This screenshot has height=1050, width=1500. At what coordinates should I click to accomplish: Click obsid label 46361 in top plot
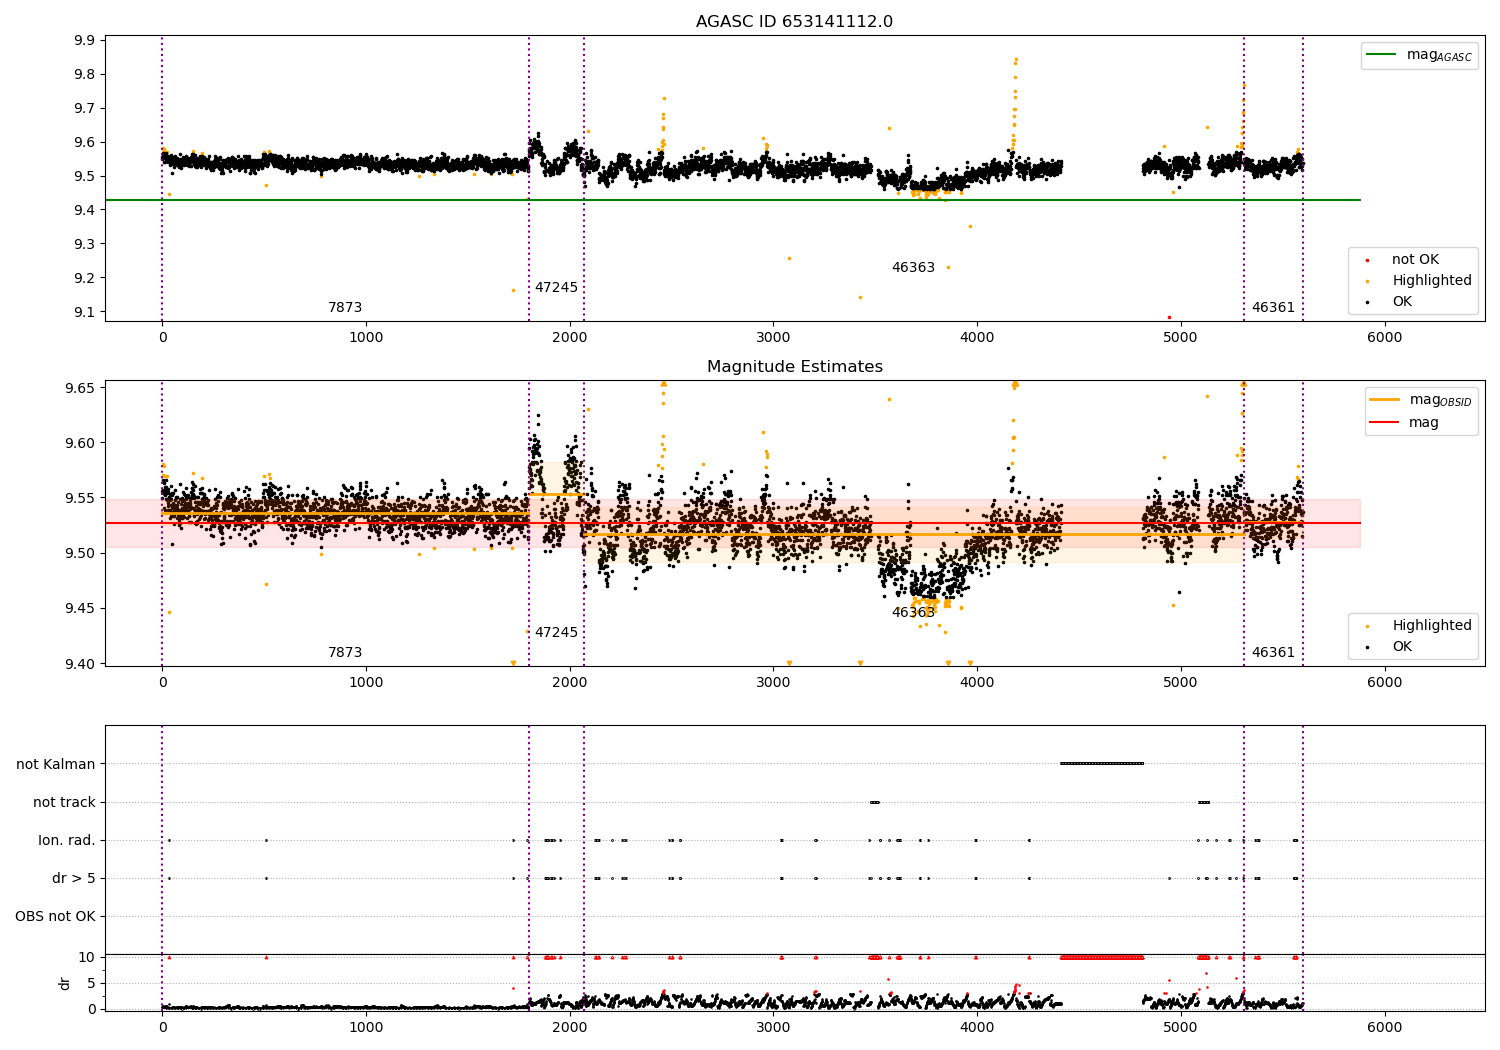pyautogui.click(x=1273, y=308)
